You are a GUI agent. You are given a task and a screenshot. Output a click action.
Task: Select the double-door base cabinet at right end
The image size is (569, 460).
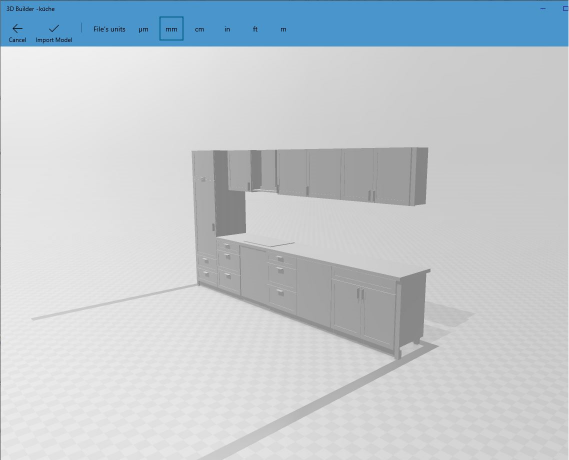click(364, 308)
